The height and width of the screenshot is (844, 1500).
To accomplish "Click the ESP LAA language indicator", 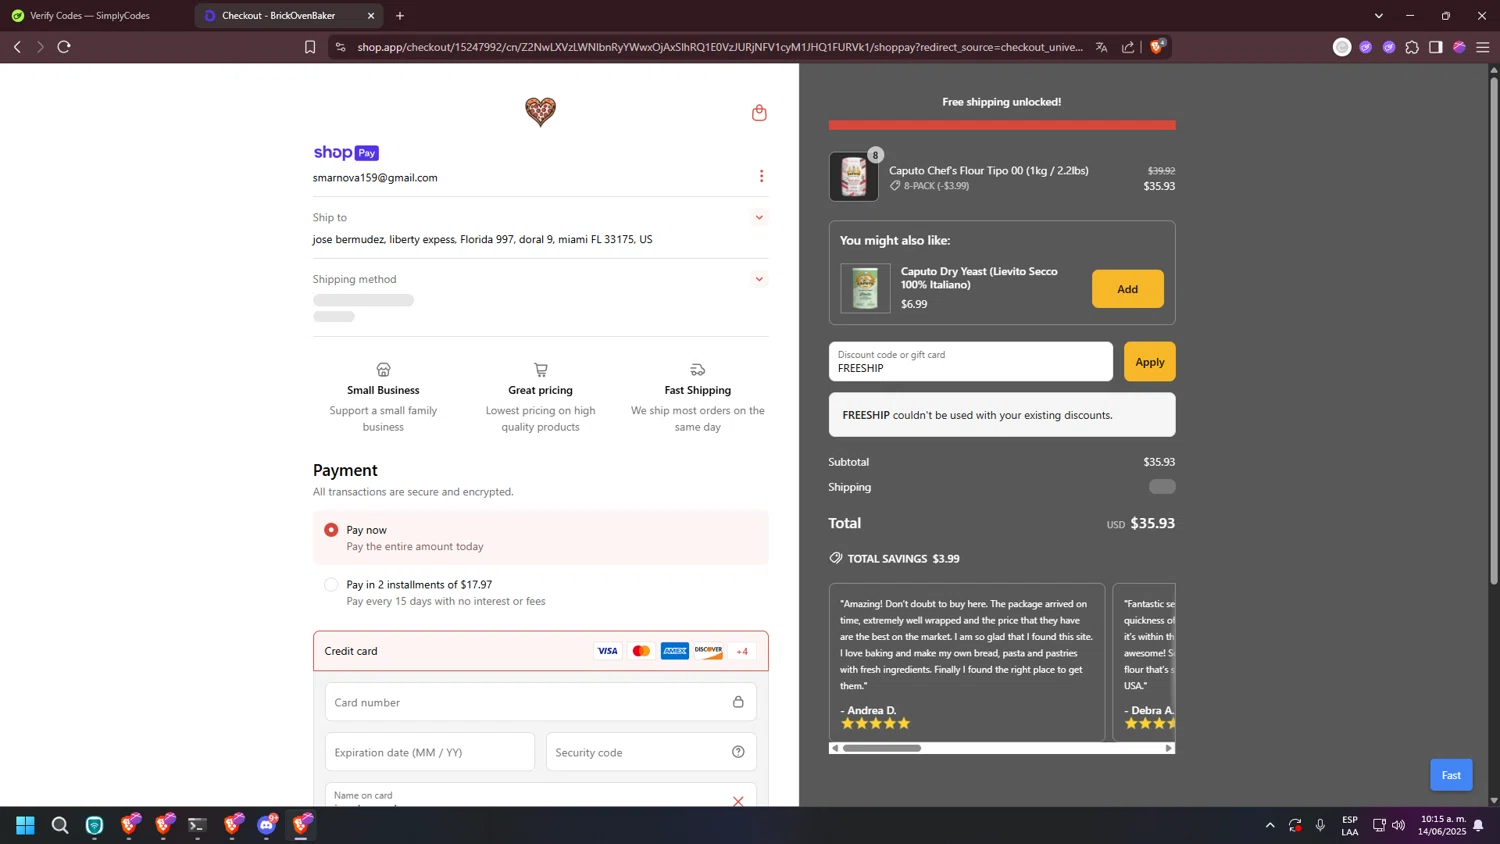I will click(1350, 825).
